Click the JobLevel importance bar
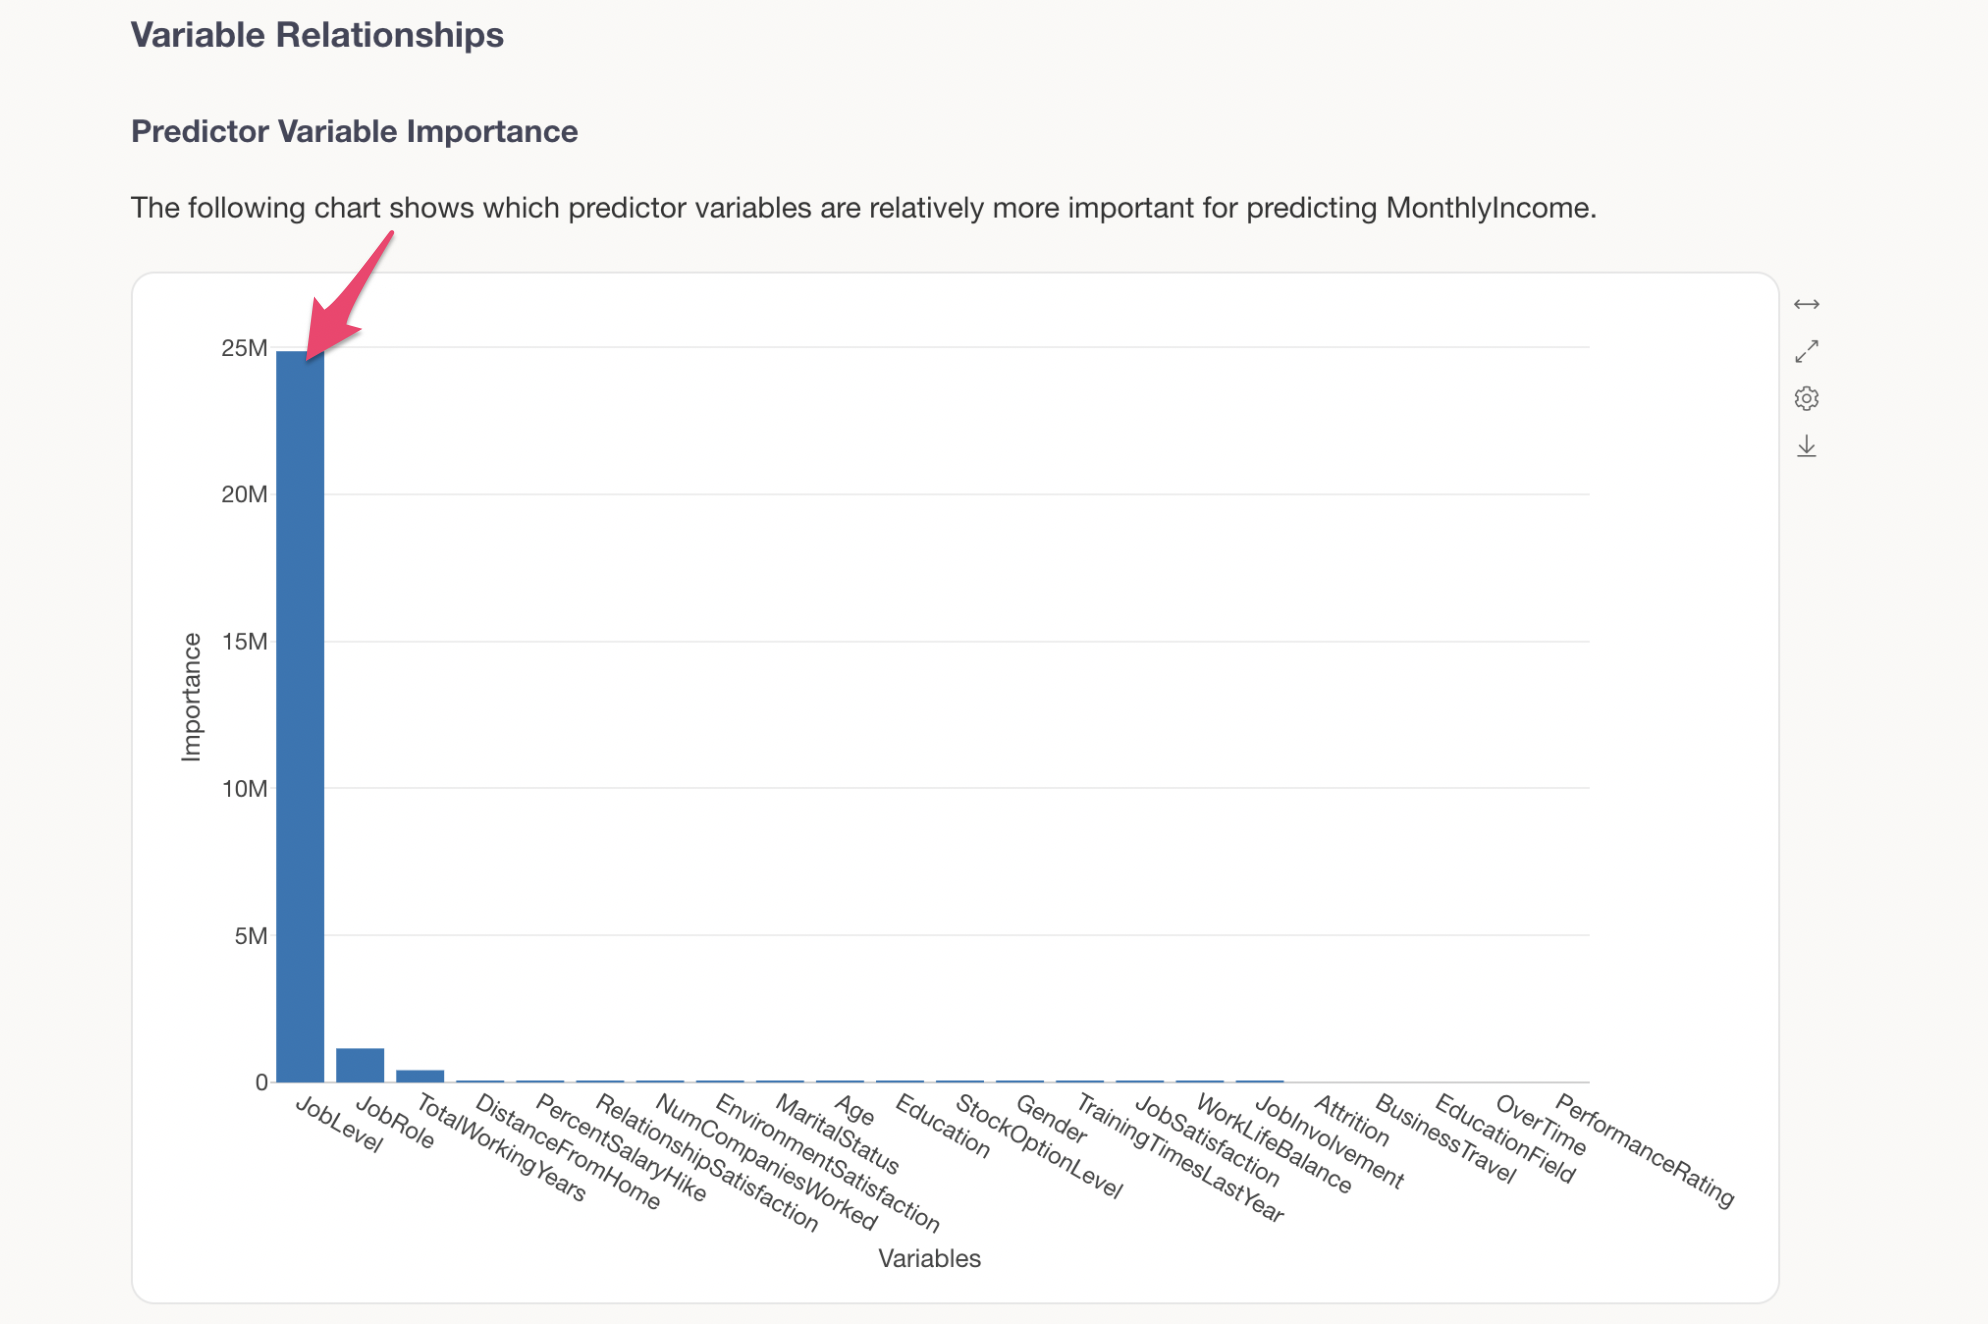The width and height of the screenshot is (1988, 1324). point(300,715)
